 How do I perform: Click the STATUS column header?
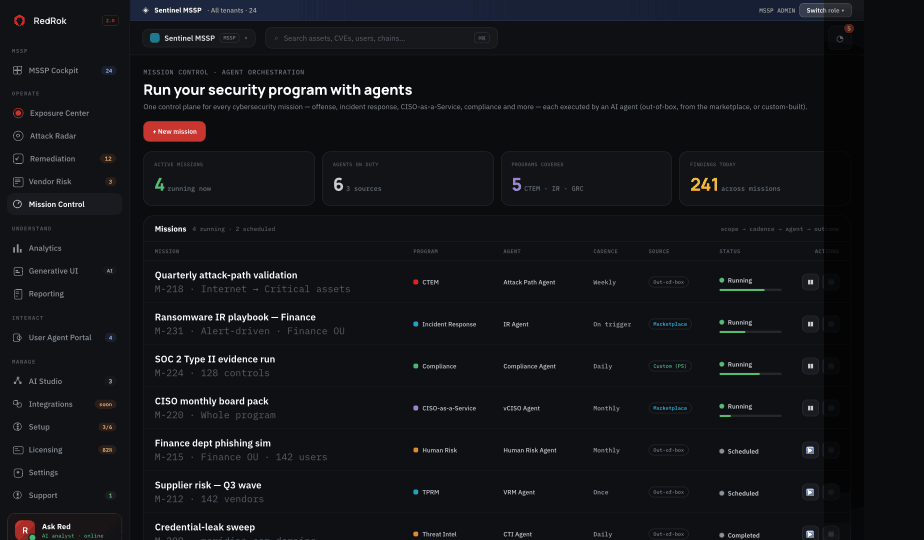click(730, 251)
